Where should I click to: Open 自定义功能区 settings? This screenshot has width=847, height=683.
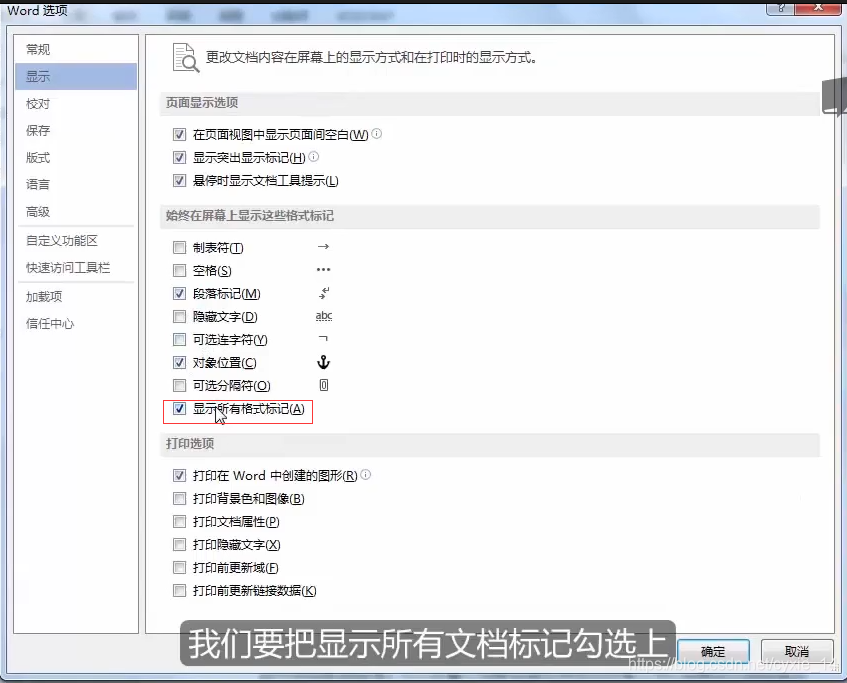click(x=76, y=240)
